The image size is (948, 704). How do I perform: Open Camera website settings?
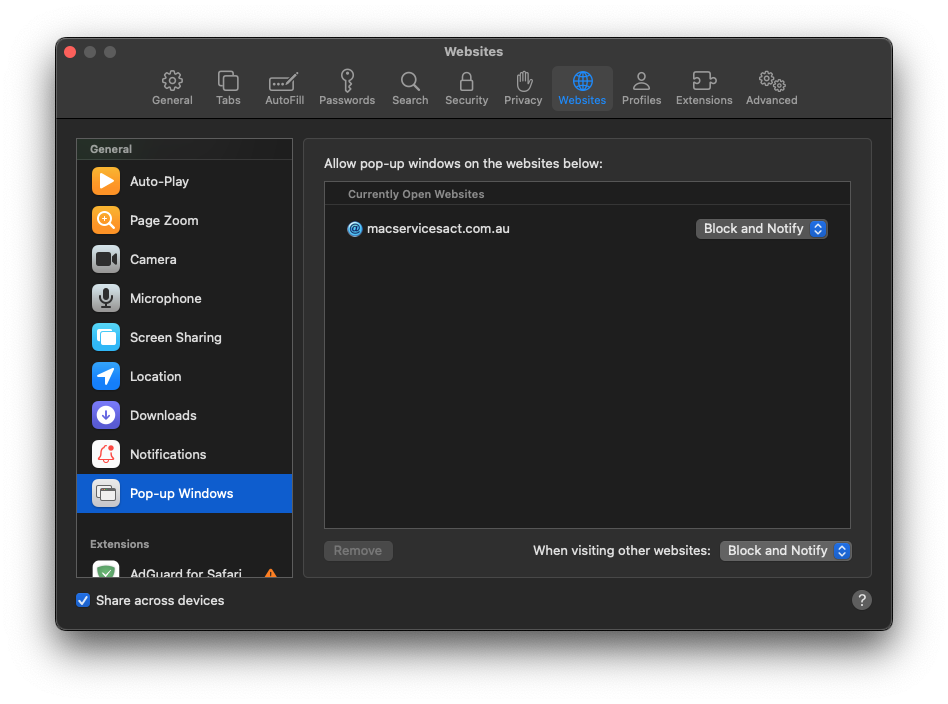(x=153, y=259)
